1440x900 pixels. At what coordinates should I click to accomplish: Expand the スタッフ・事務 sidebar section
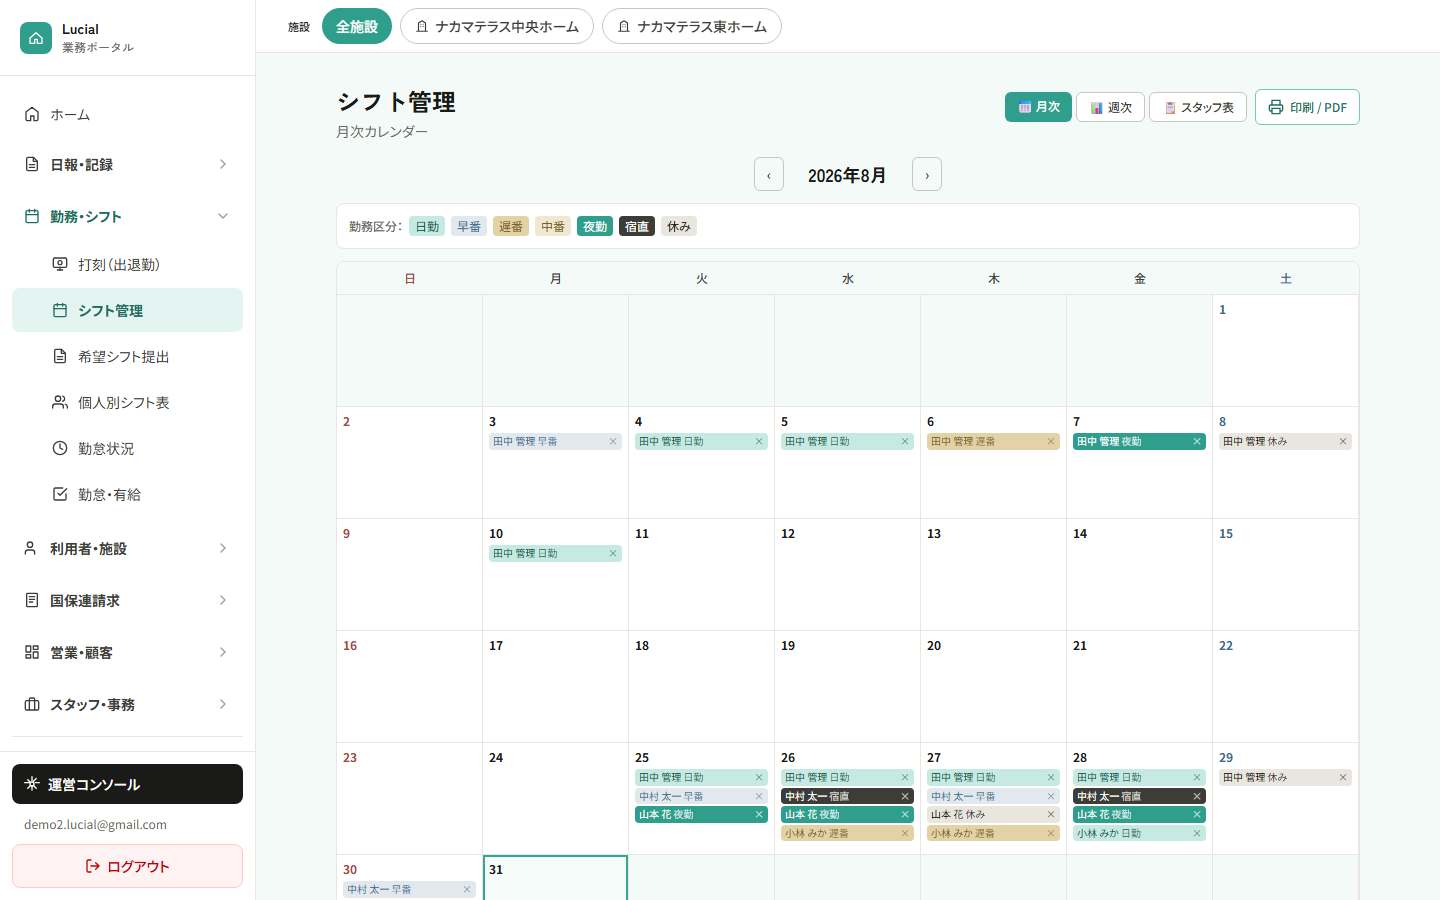(x=127, y=704)
